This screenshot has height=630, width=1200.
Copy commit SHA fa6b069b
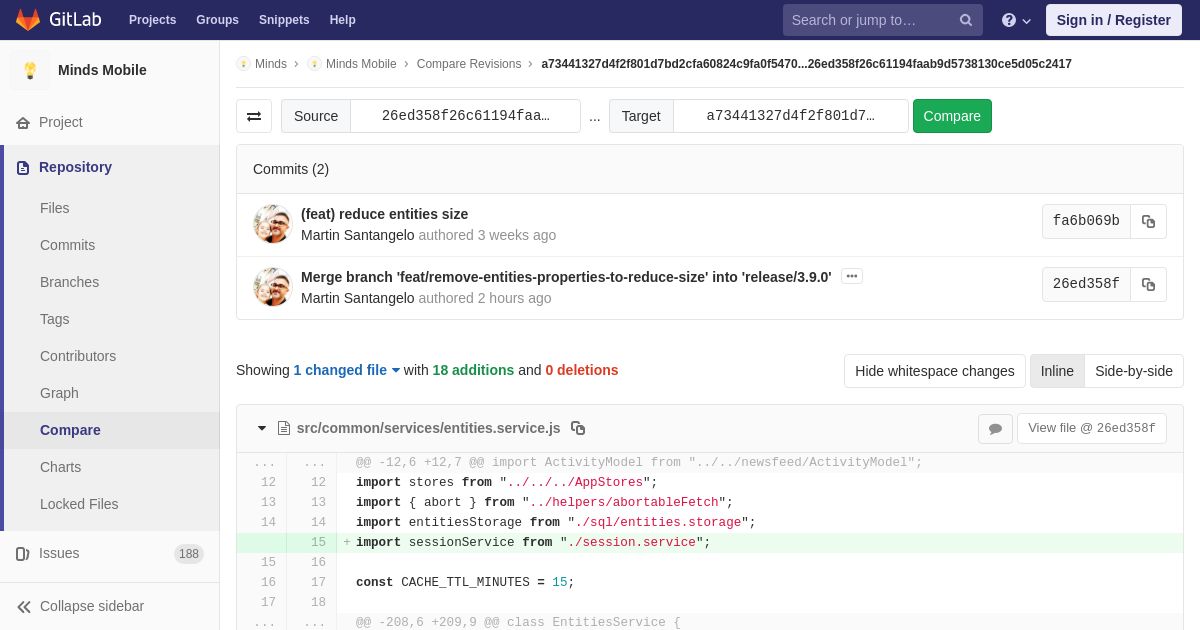(1148, 221)
